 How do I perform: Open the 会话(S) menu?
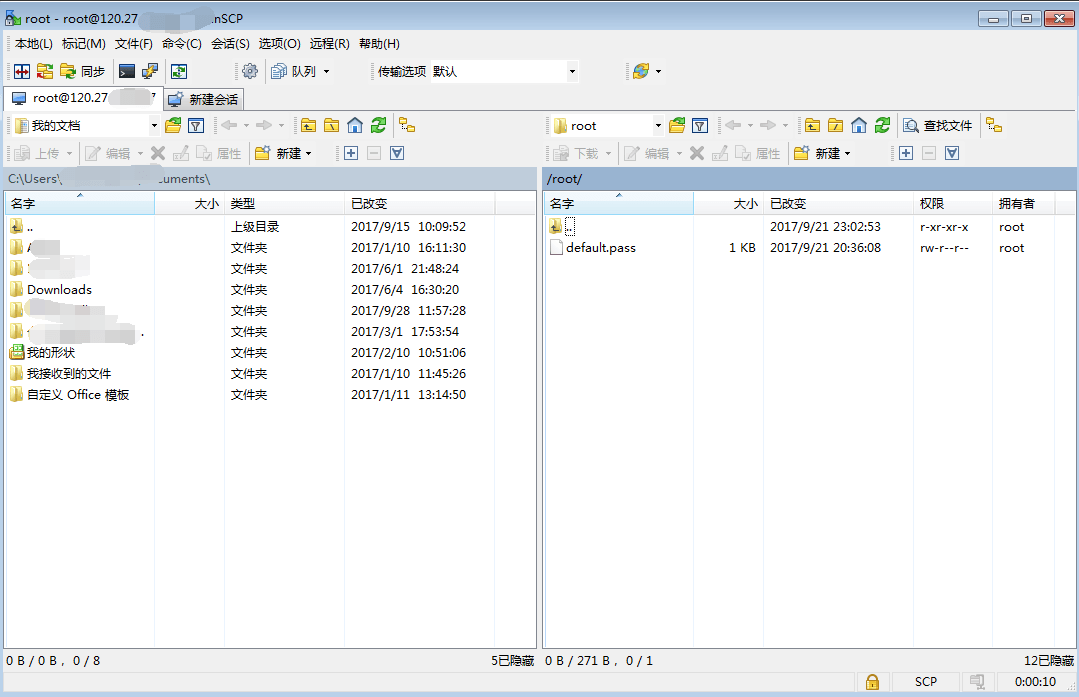[x=231, y=44]
